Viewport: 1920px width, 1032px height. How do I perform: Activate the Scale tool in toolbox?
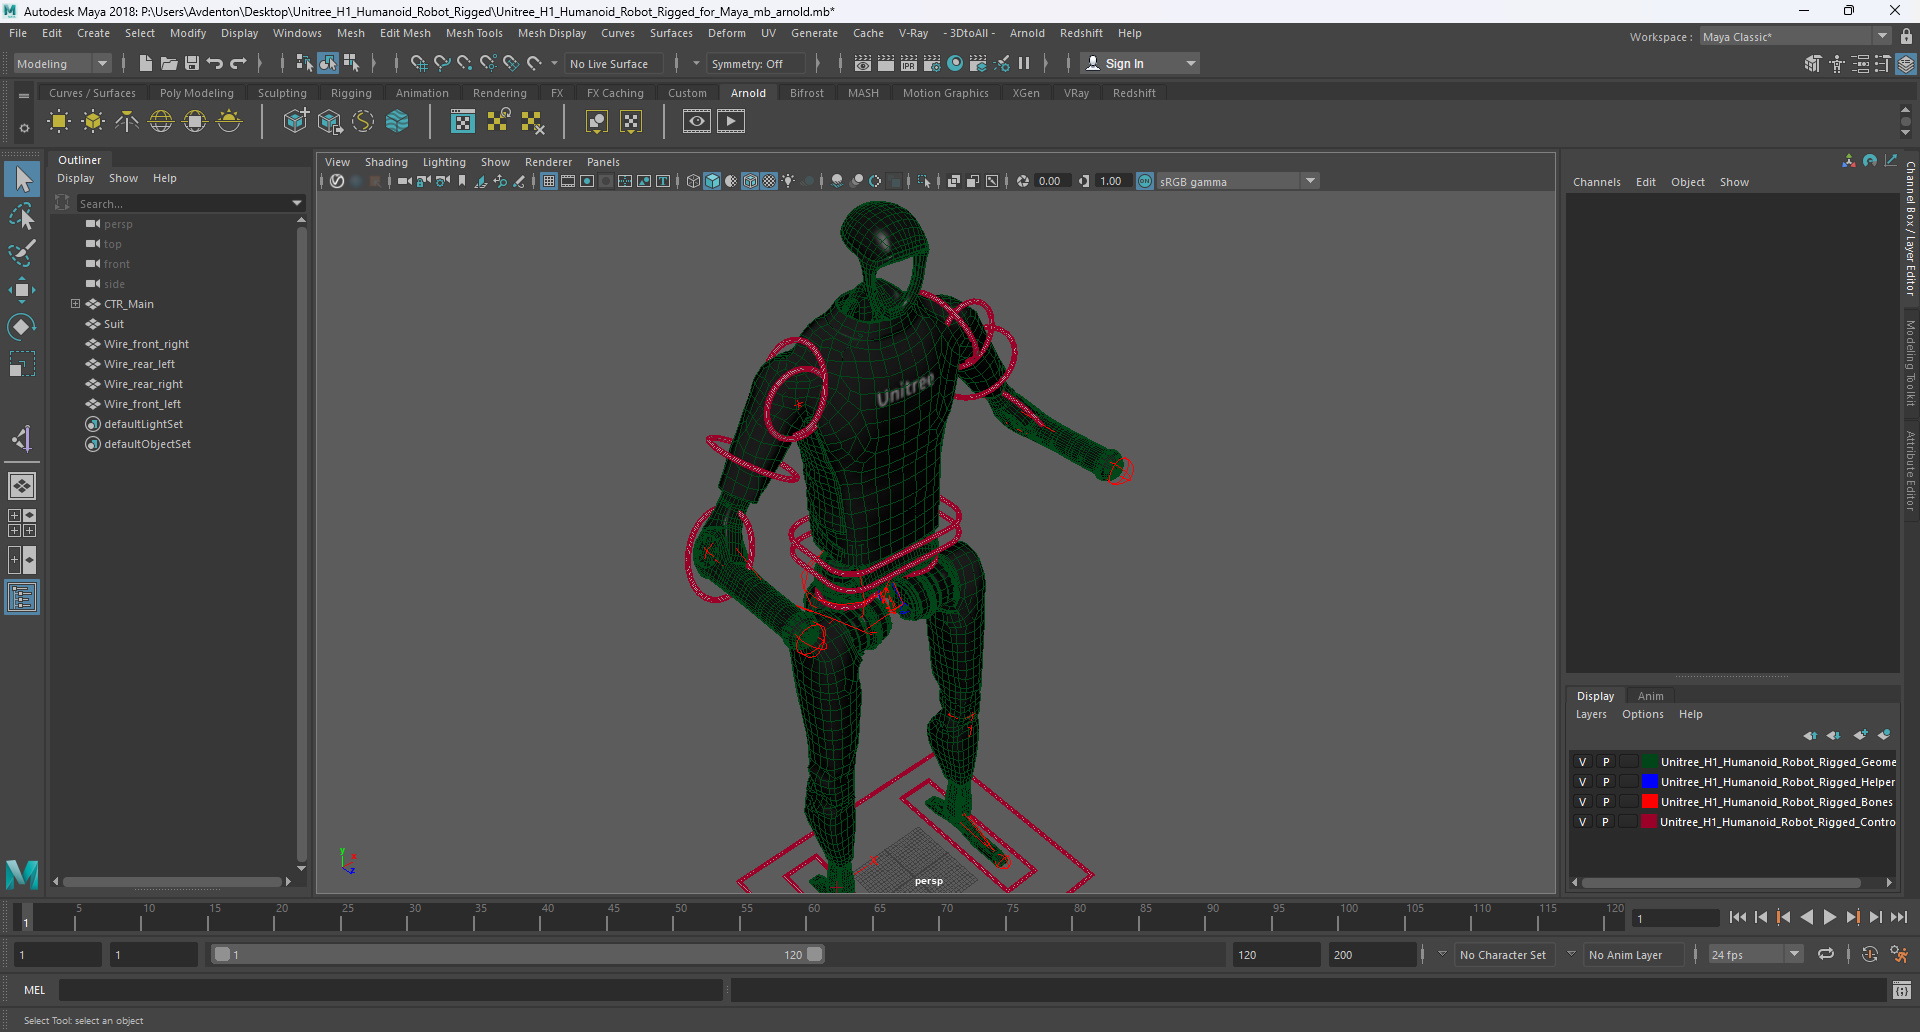[22, 364]
